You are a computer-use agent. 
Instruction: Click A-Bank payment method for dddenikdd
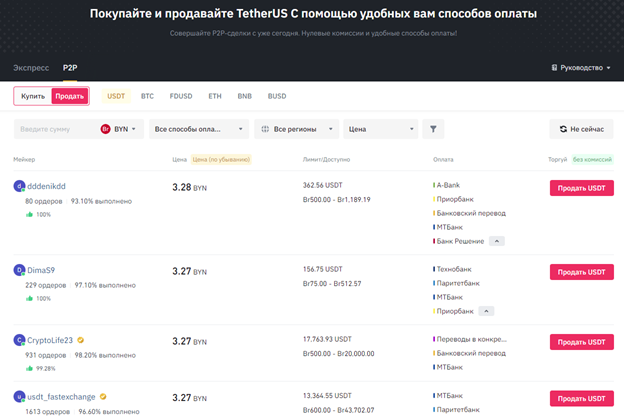pyautogui.click(x=447, y=185)
